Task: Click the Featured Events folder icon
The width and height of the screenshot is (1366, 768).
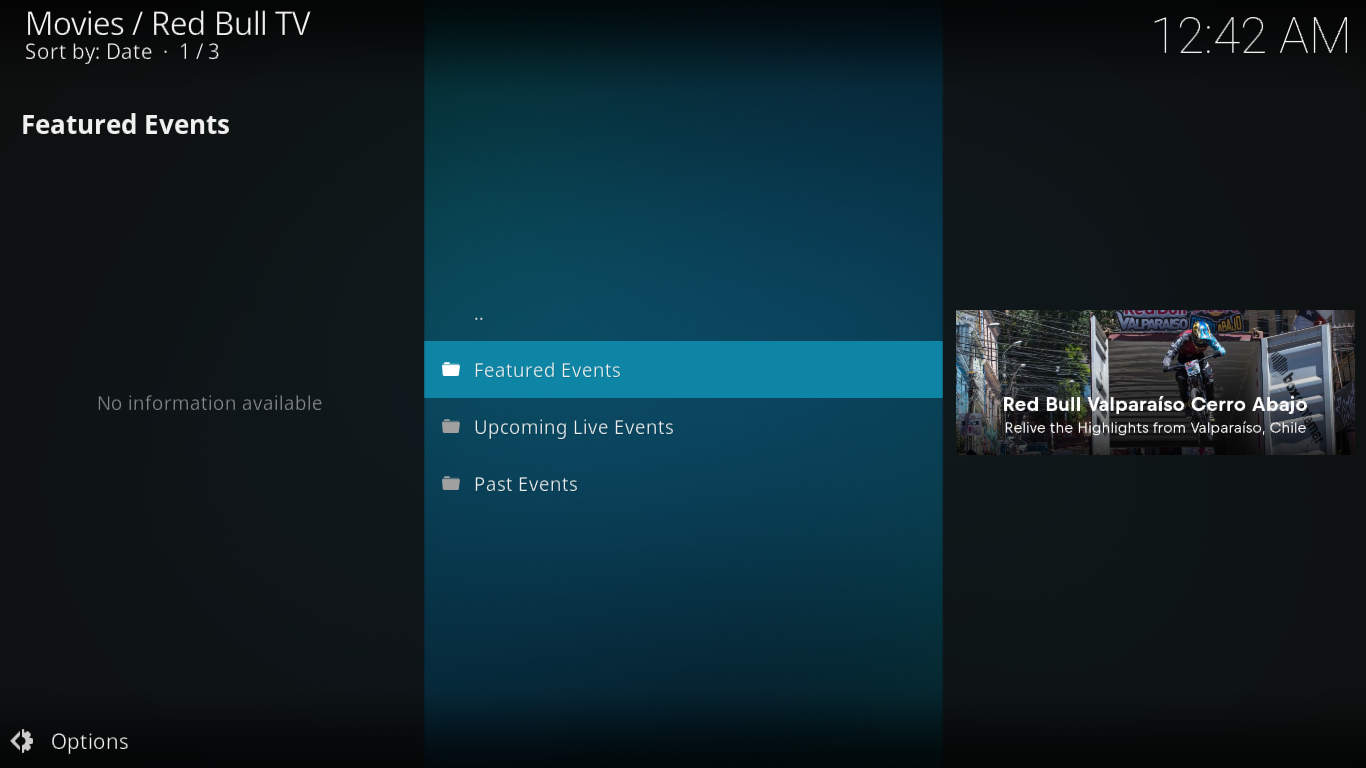Action: (451, 370)
